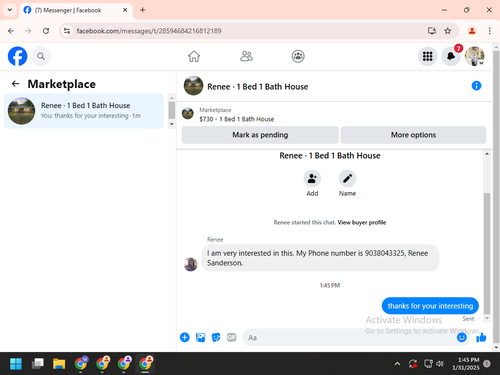Screen dimensions: 500x375
Task: Click the thanks for your interesting message bubble
Action: click(x=430, y=306)
